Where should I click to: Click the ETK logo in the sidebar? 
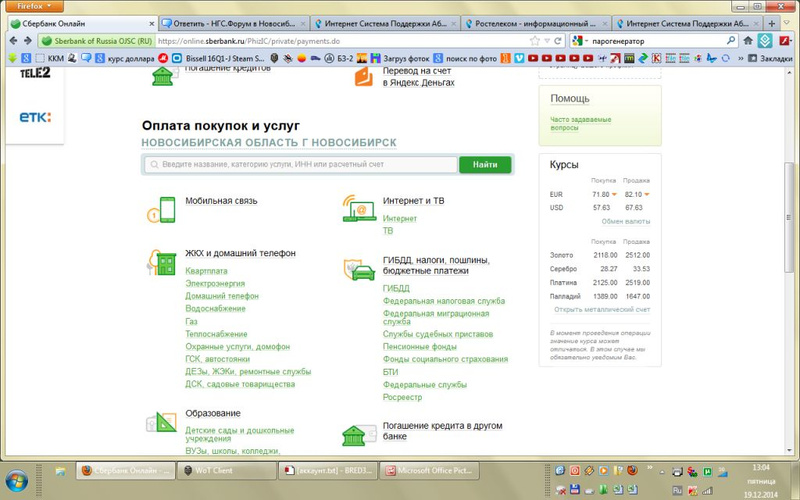(35, 118)
